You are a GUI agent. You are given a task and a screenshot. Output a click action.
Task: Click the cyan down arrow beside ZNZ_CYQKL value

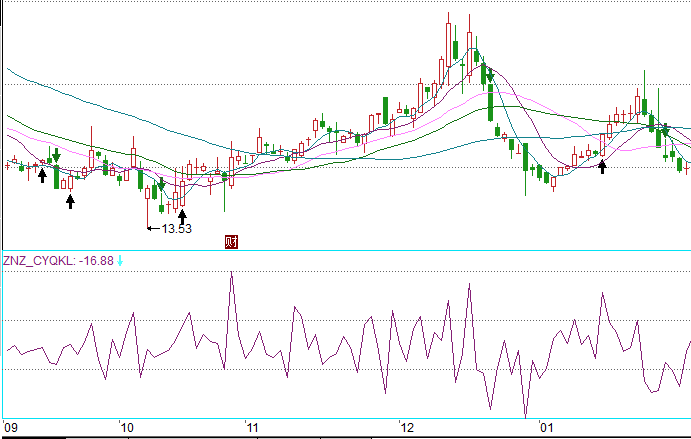coord(119,261)
